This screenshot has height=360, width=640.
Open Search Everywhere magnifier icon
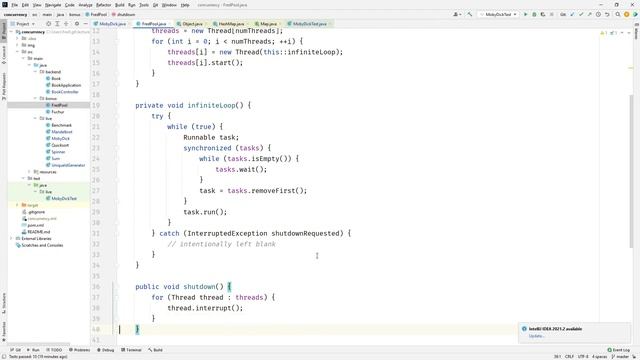coord(618,14)
